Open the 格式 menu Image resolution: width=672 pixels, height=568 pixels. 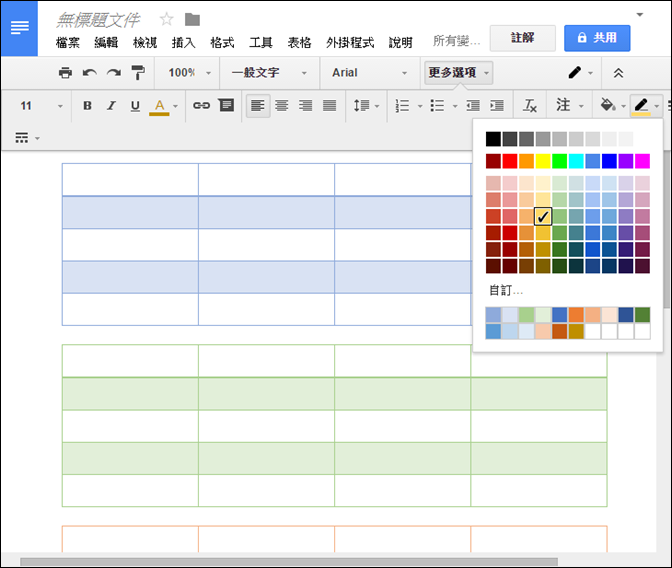(222, 42)
